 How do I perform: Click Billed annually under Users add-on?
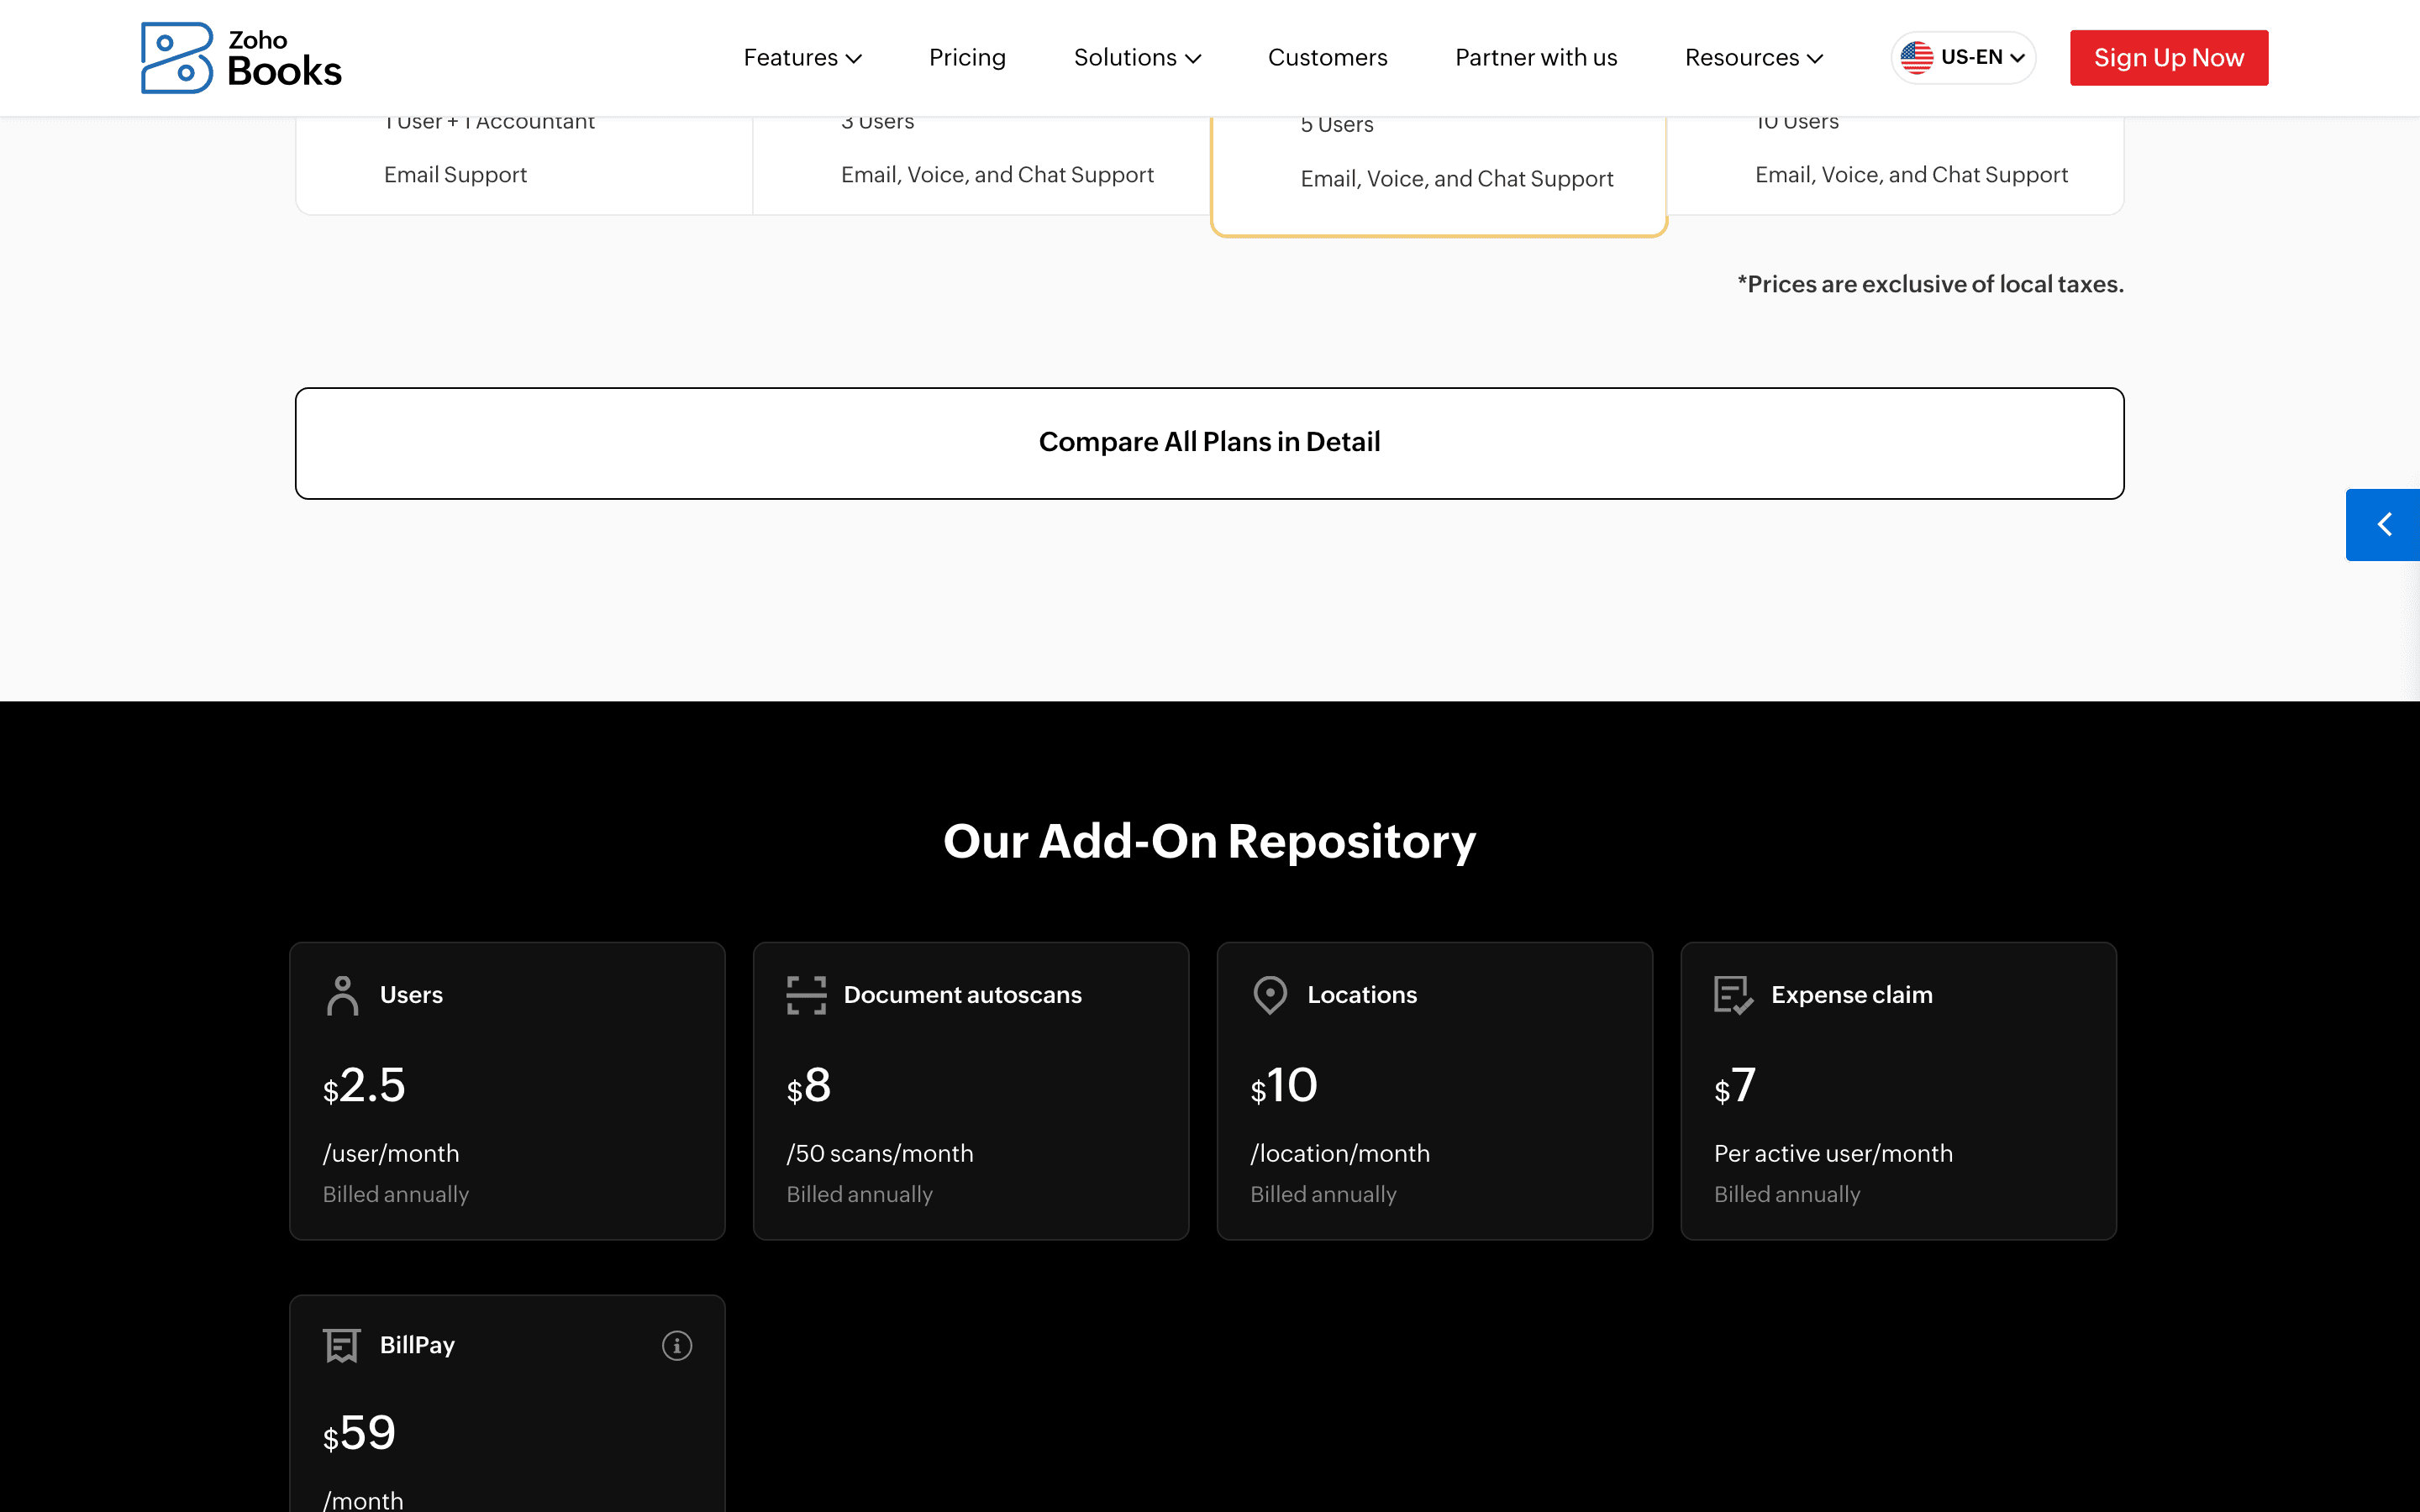pyautogui.click(x=395, y=1194)
